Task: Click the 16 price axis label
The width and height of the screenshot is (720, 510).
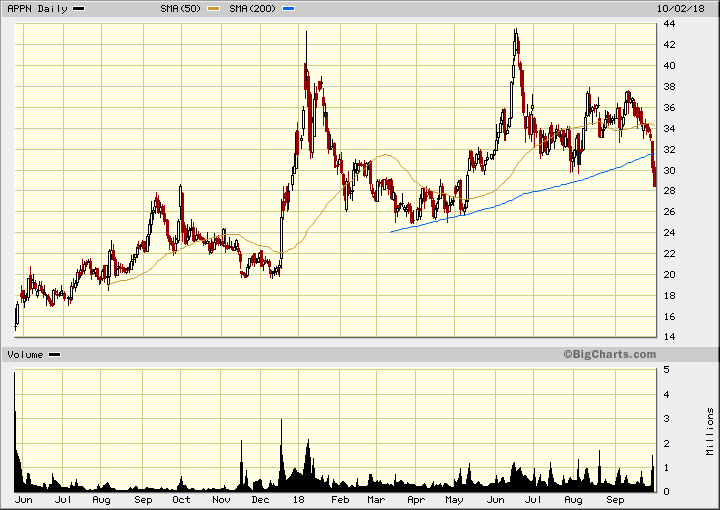Action: [669, 317]
